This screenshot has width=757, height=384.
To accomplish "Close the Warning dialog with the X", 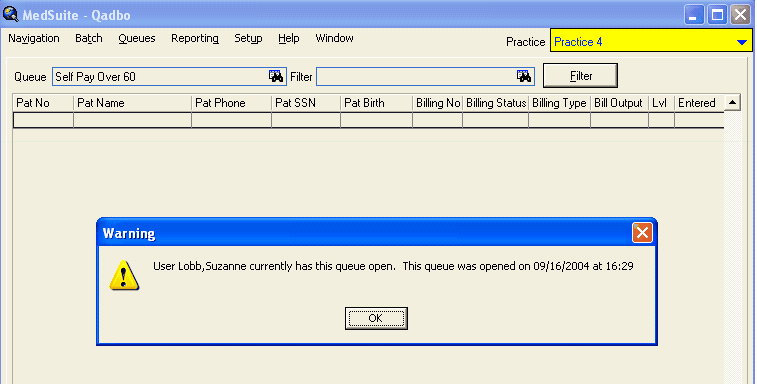I will 642,233.
